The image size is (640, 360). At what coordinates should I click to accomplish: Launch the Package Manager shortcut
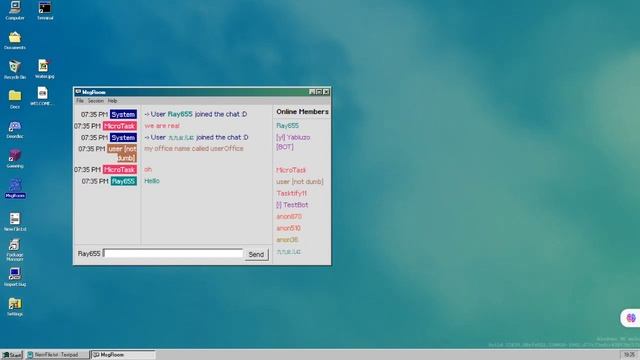[x=15, y=250]
